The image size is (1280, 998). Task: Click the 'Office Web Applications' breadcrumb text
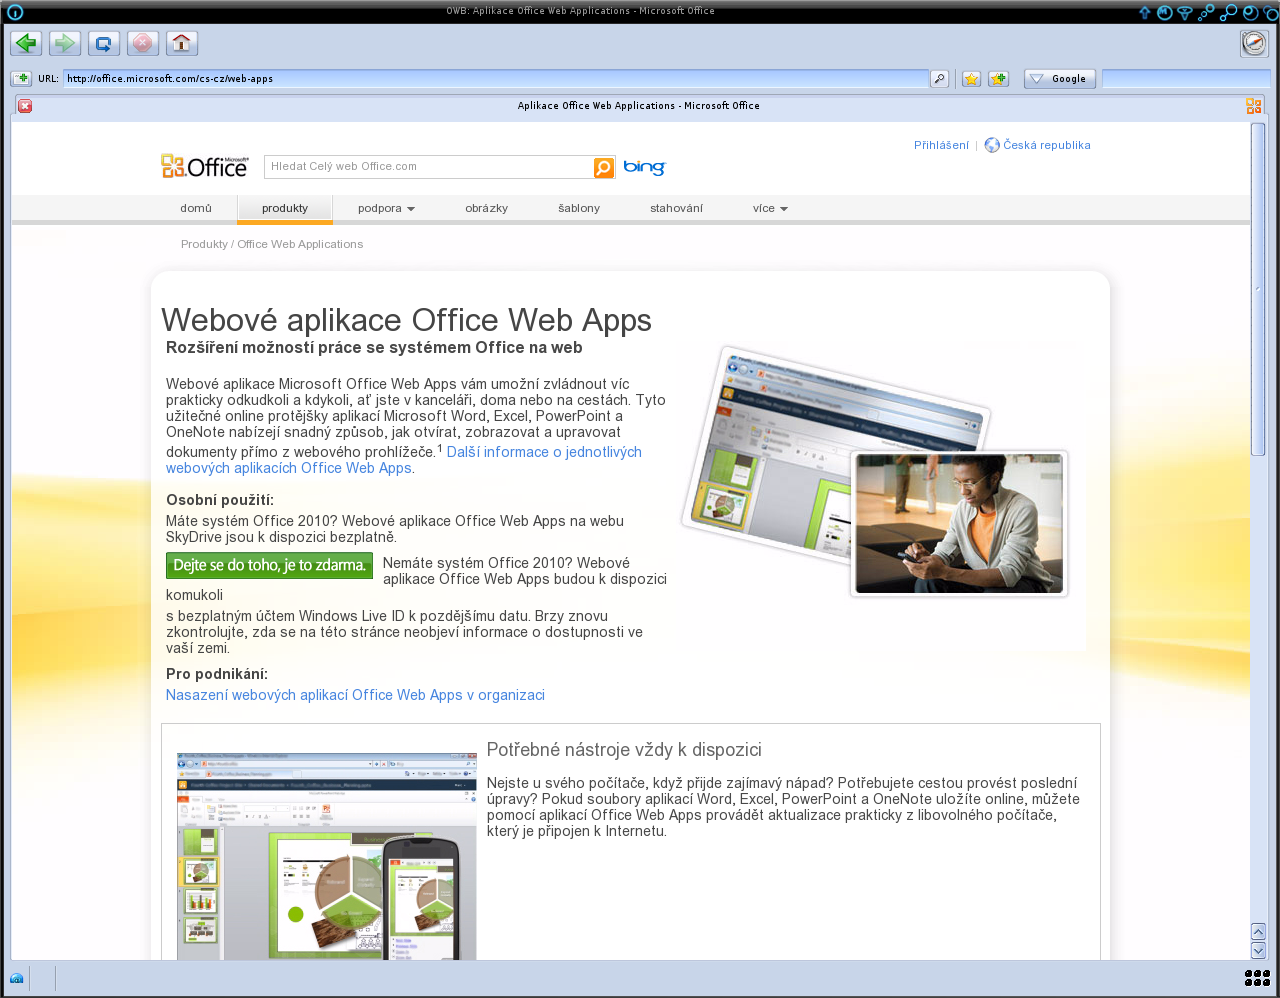click(x=300, y=244)
